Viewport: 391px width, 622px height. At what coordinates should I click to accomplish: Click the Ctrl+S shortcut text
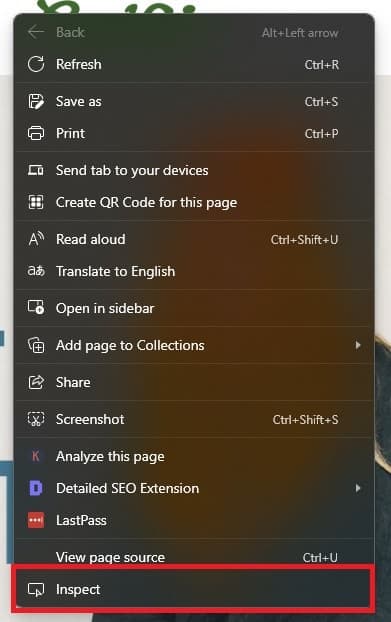(x=321, y=102)
